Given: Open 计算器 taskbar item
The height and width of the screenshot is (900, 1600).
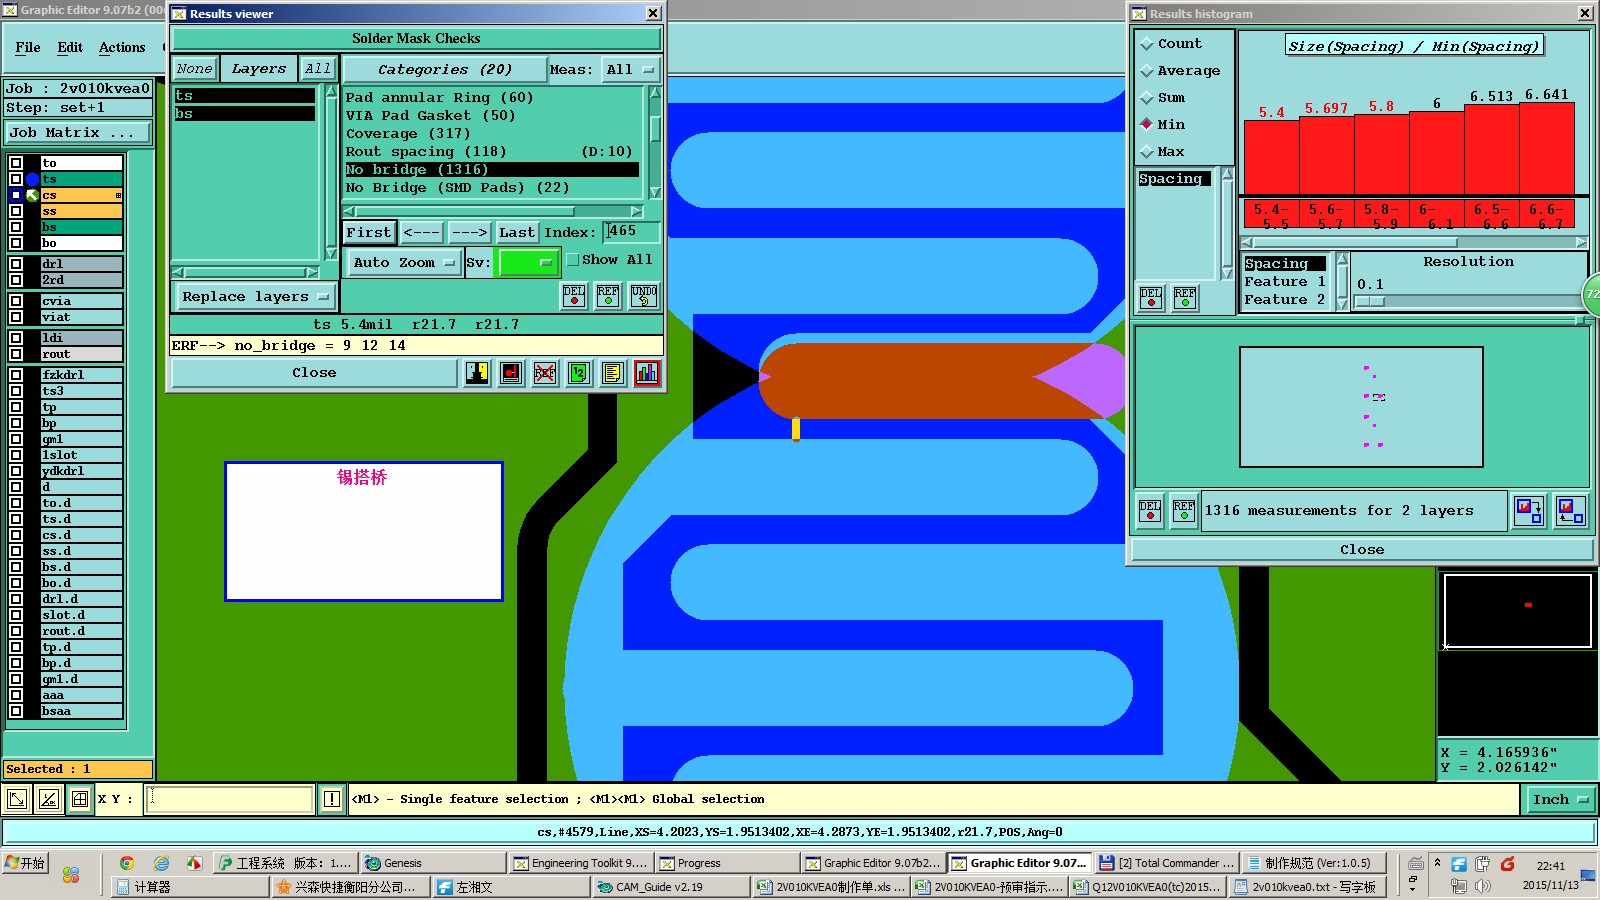Looking at the screenshot, I should 190,887.
